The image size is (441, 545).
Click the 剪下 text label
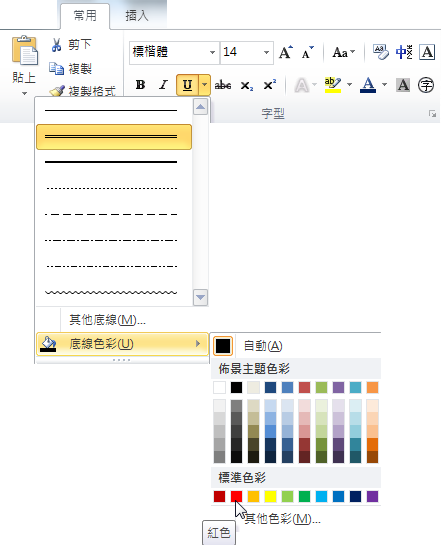[80, 44]
